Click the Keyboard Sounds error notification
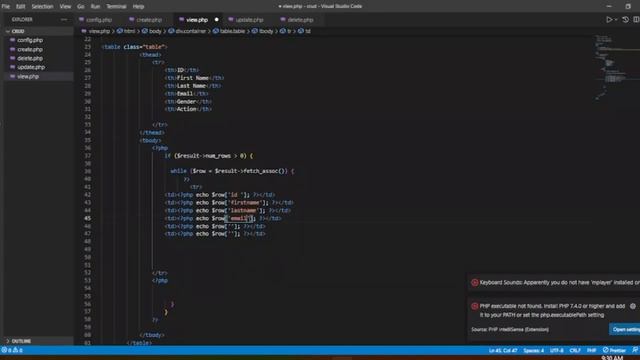640x360 pixels. tap(554, 282)
